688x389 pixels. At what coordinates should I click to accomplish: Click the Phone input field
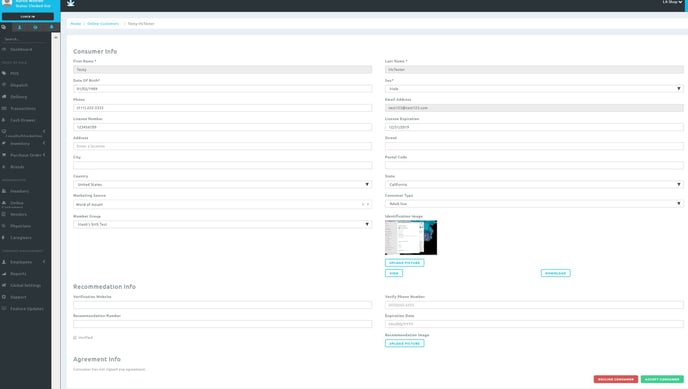pos(222,108)
